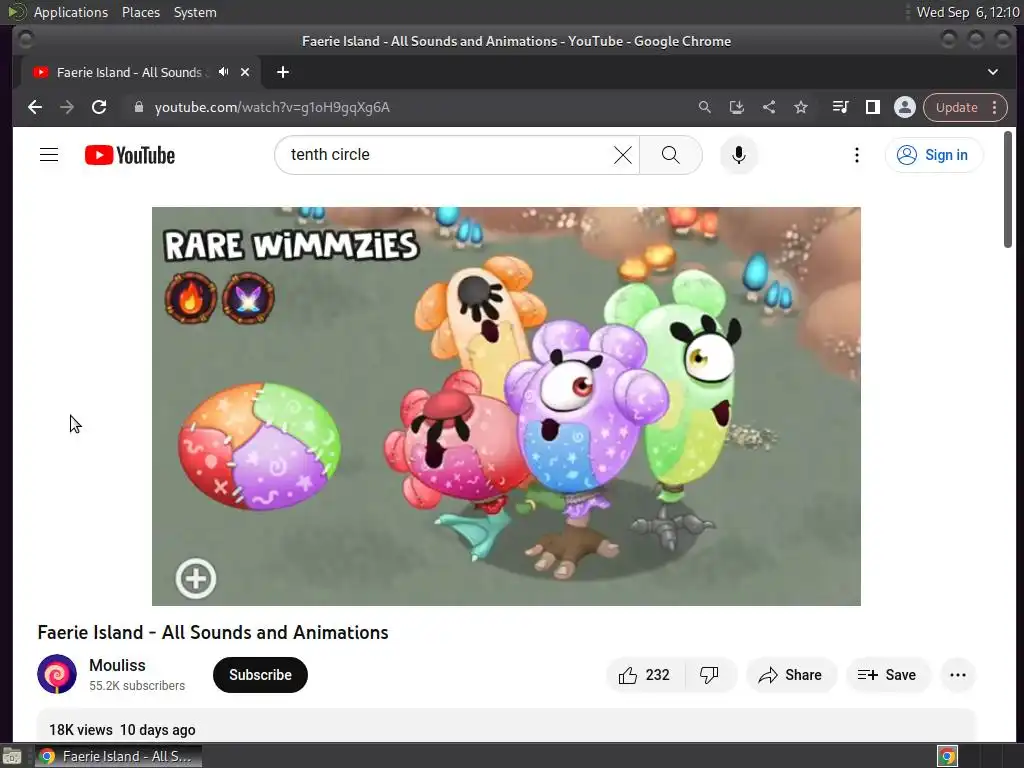
Task: Share the Faerie Island video
Action: point(790,675)
